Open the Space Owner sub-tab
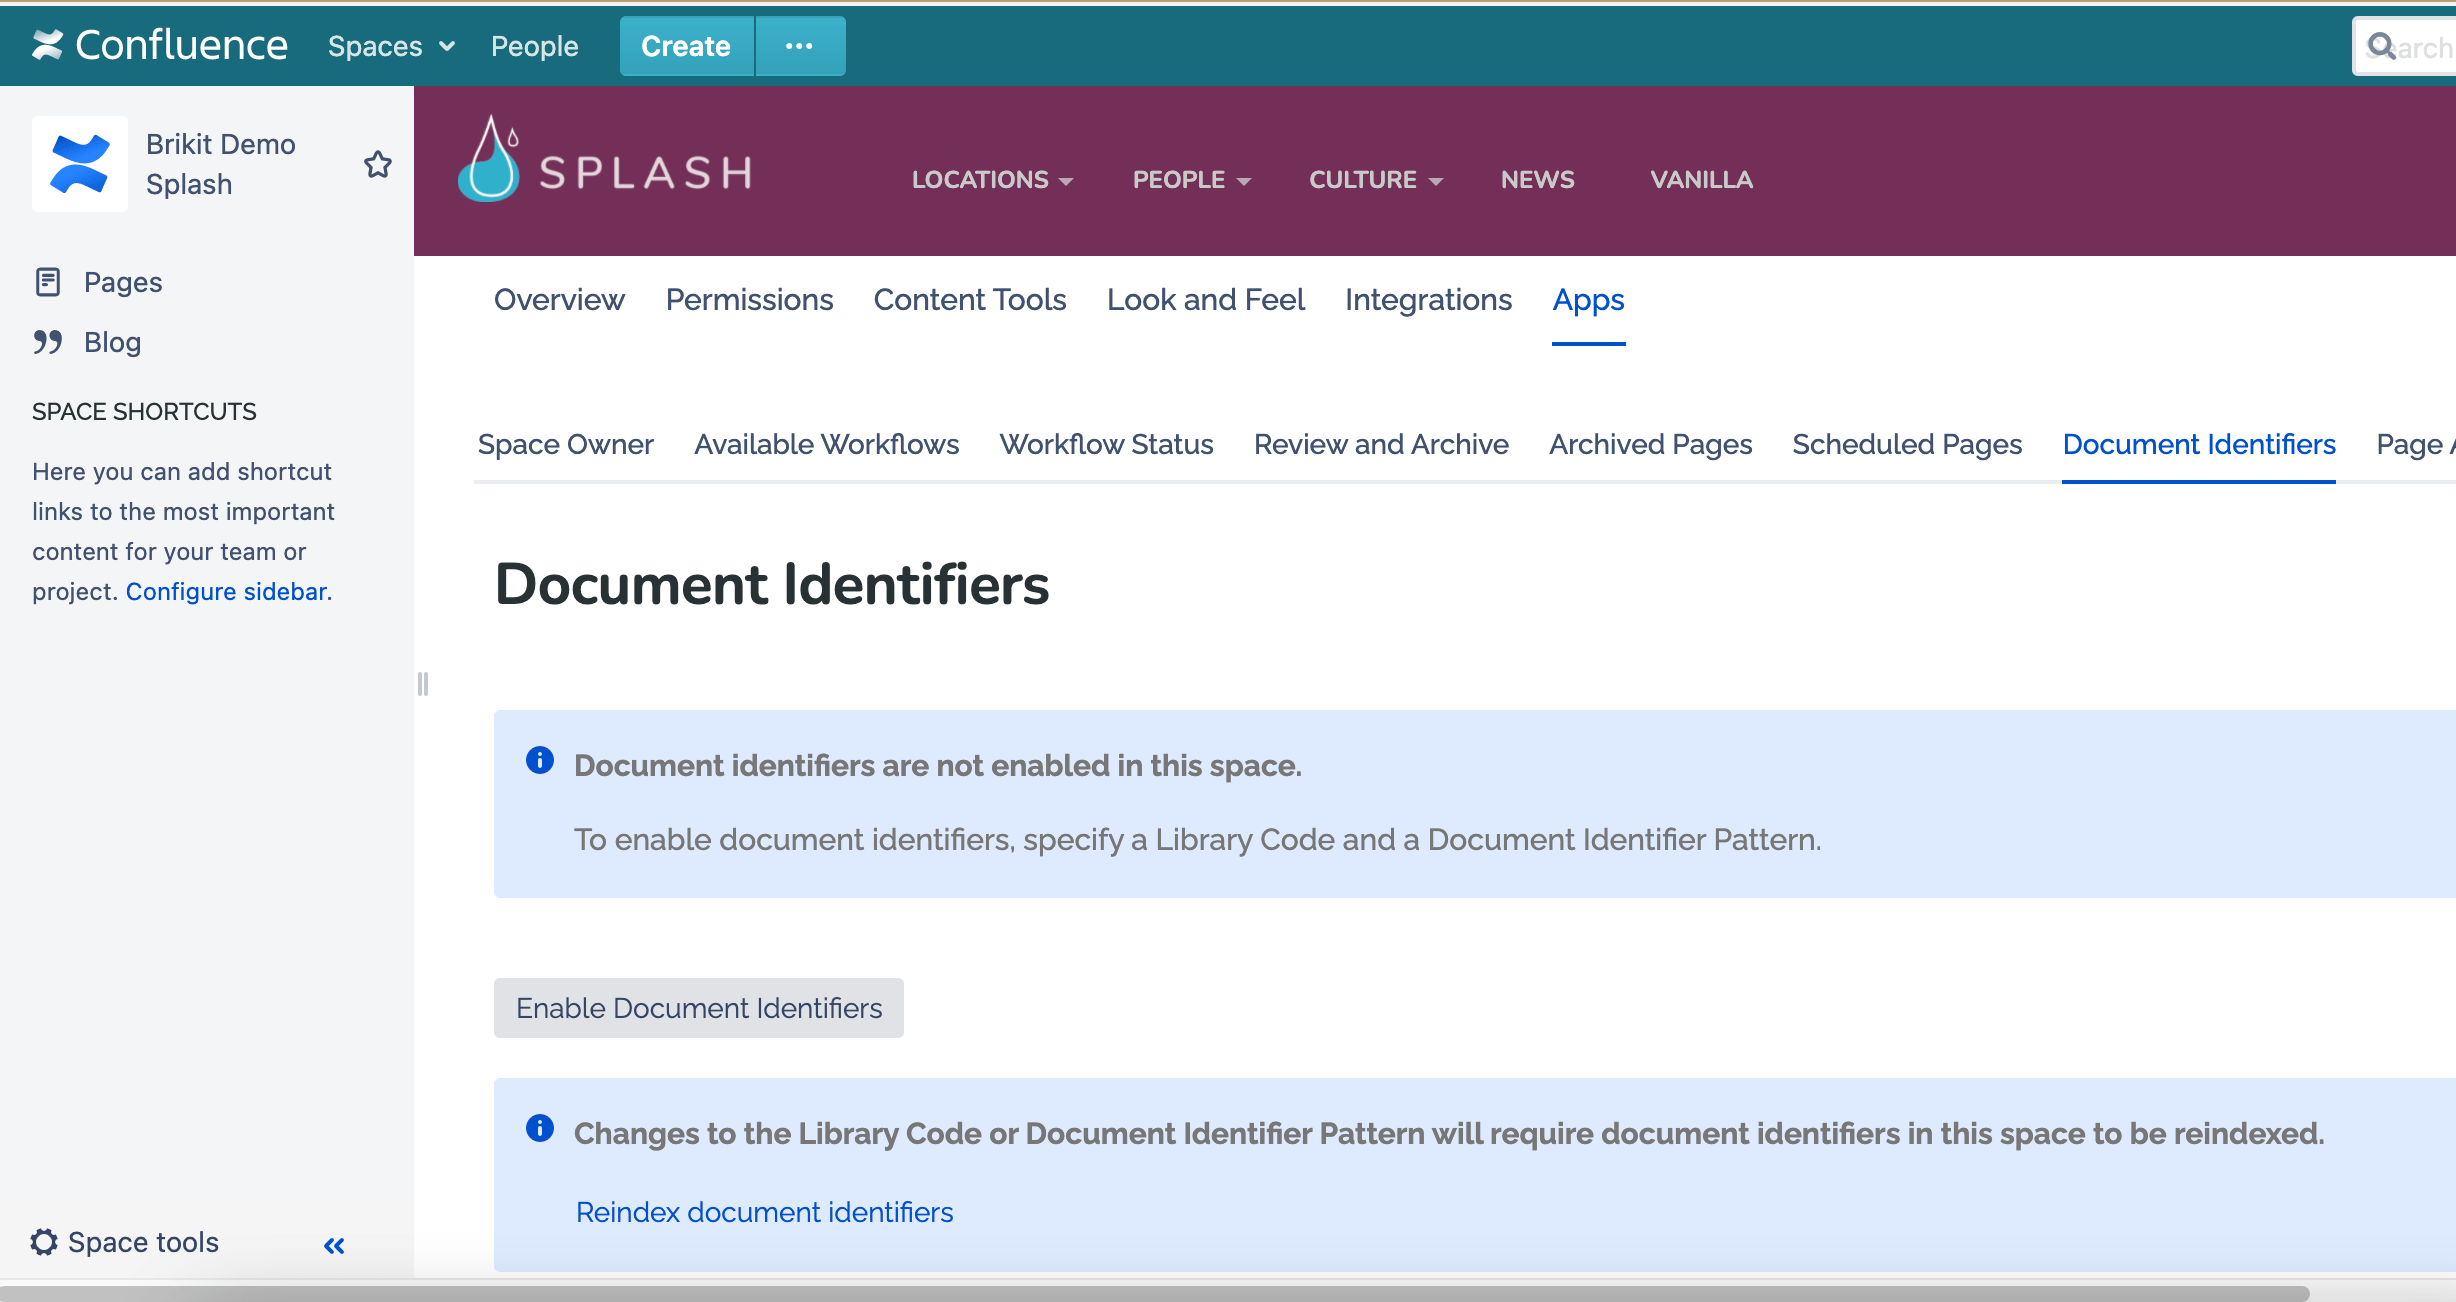The height and width of the screenshot is (1302, 2456). pyautogui.click(x=565, y=444)
